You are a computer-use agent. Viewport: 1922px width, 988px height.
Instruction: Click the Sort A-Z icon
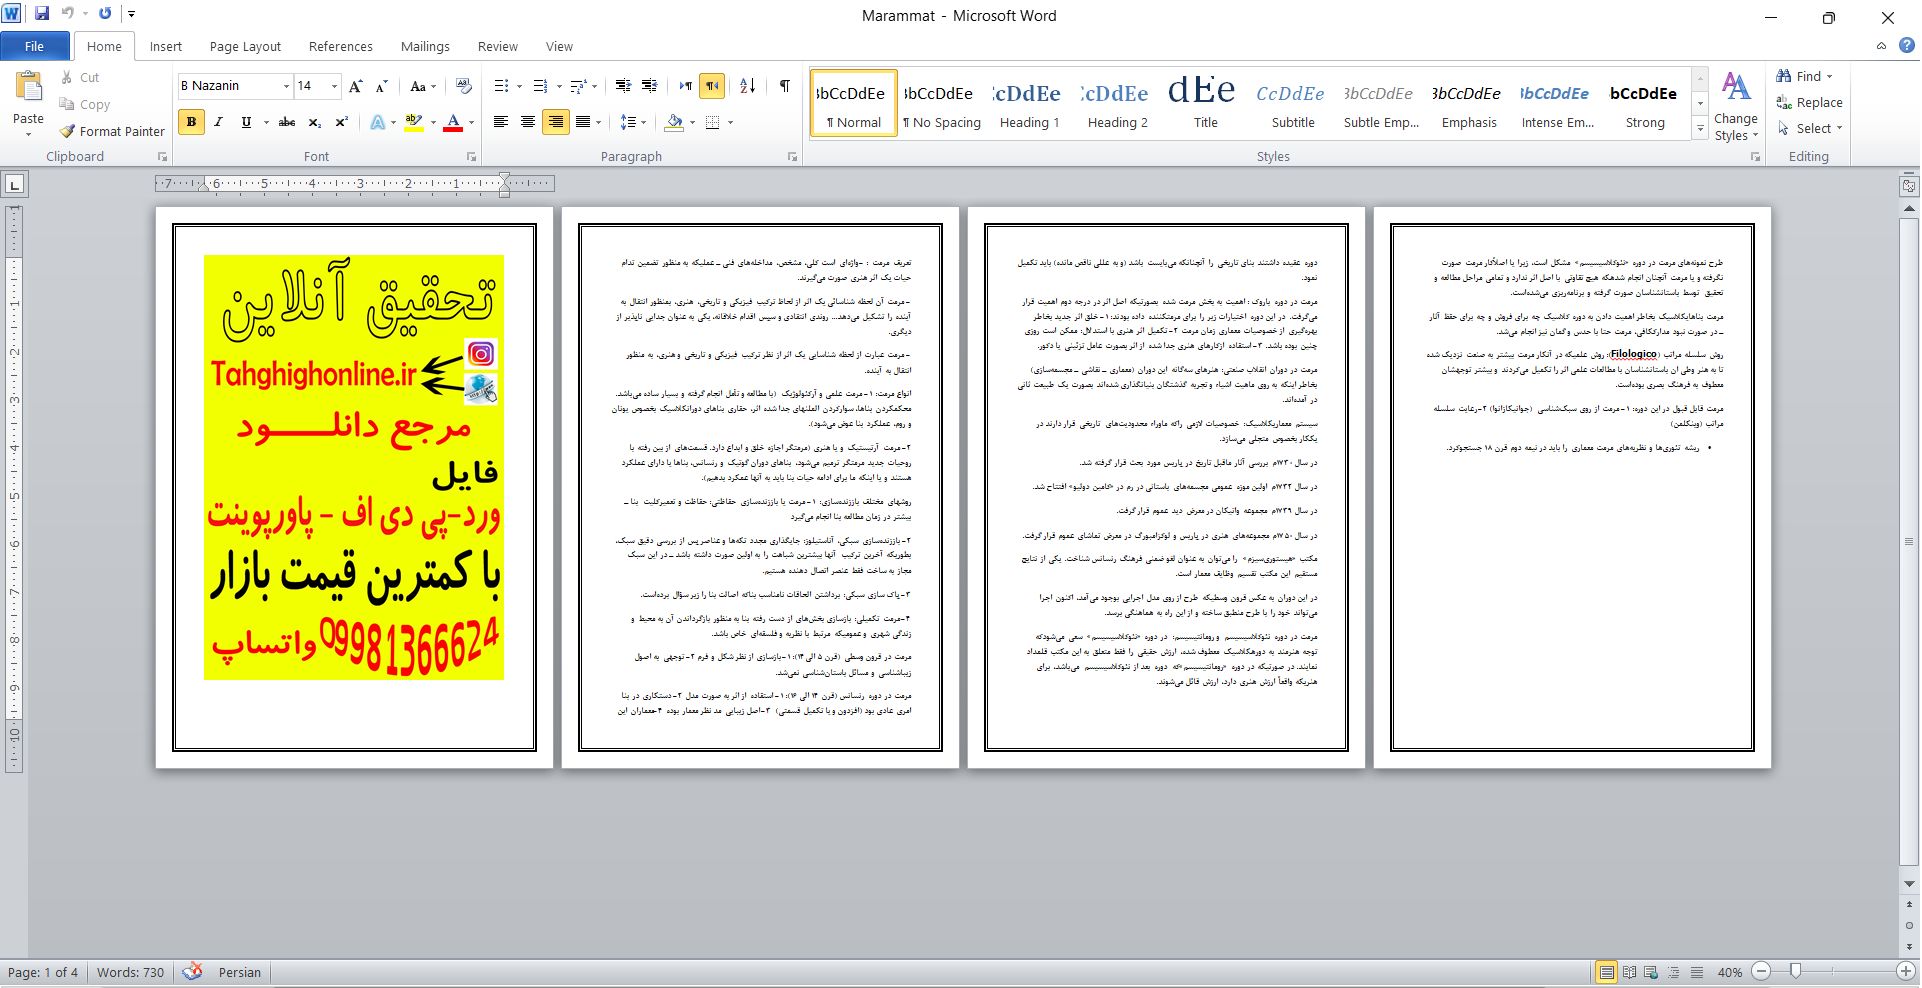(747, 86)
